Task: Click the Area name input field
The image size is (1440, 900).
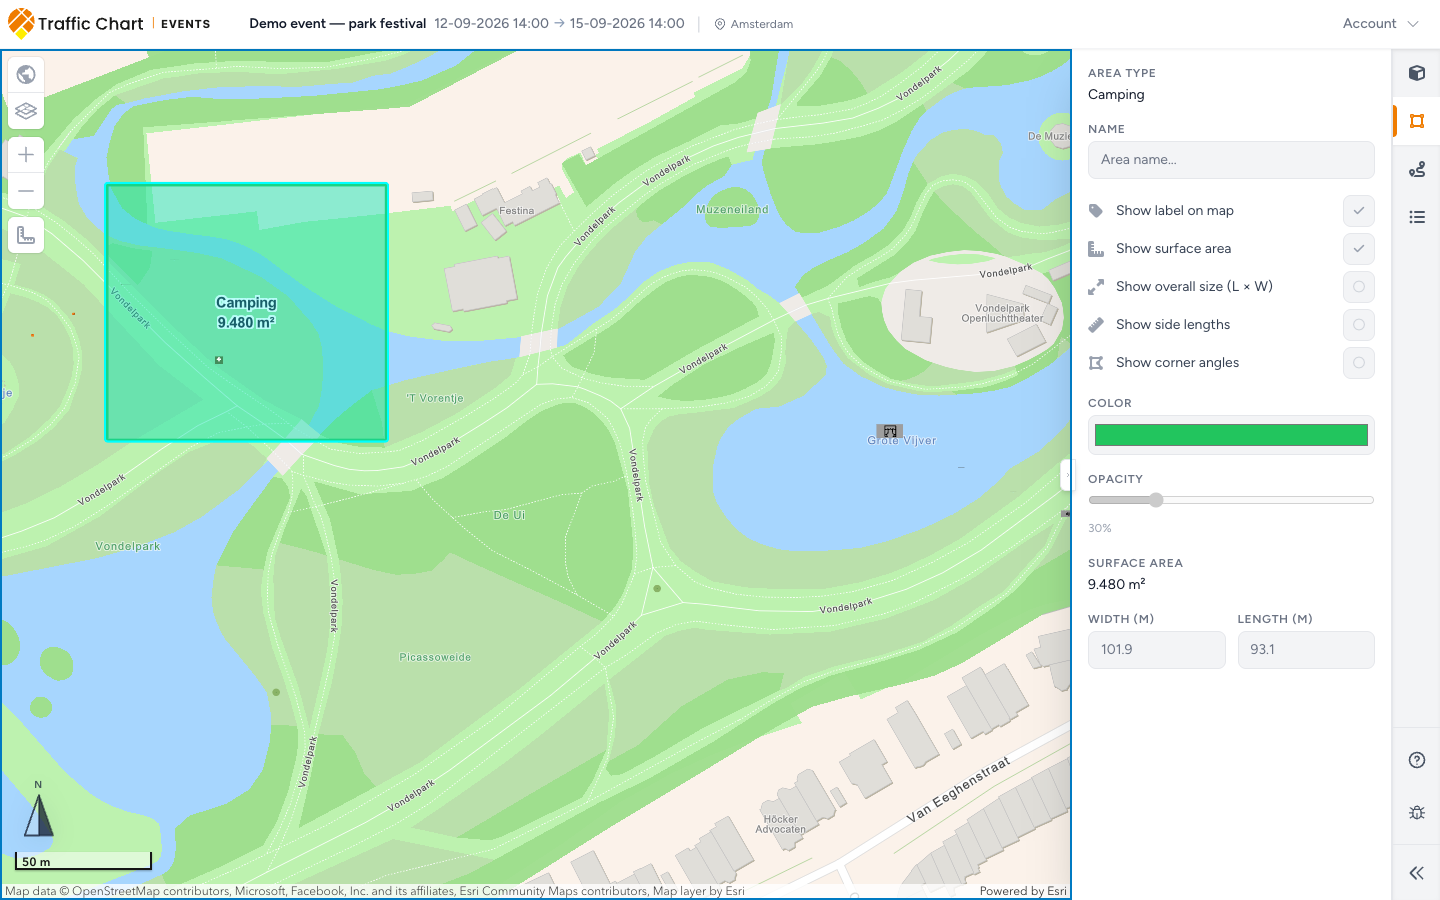Action: pyautogui.click(x=1231, y=160)
